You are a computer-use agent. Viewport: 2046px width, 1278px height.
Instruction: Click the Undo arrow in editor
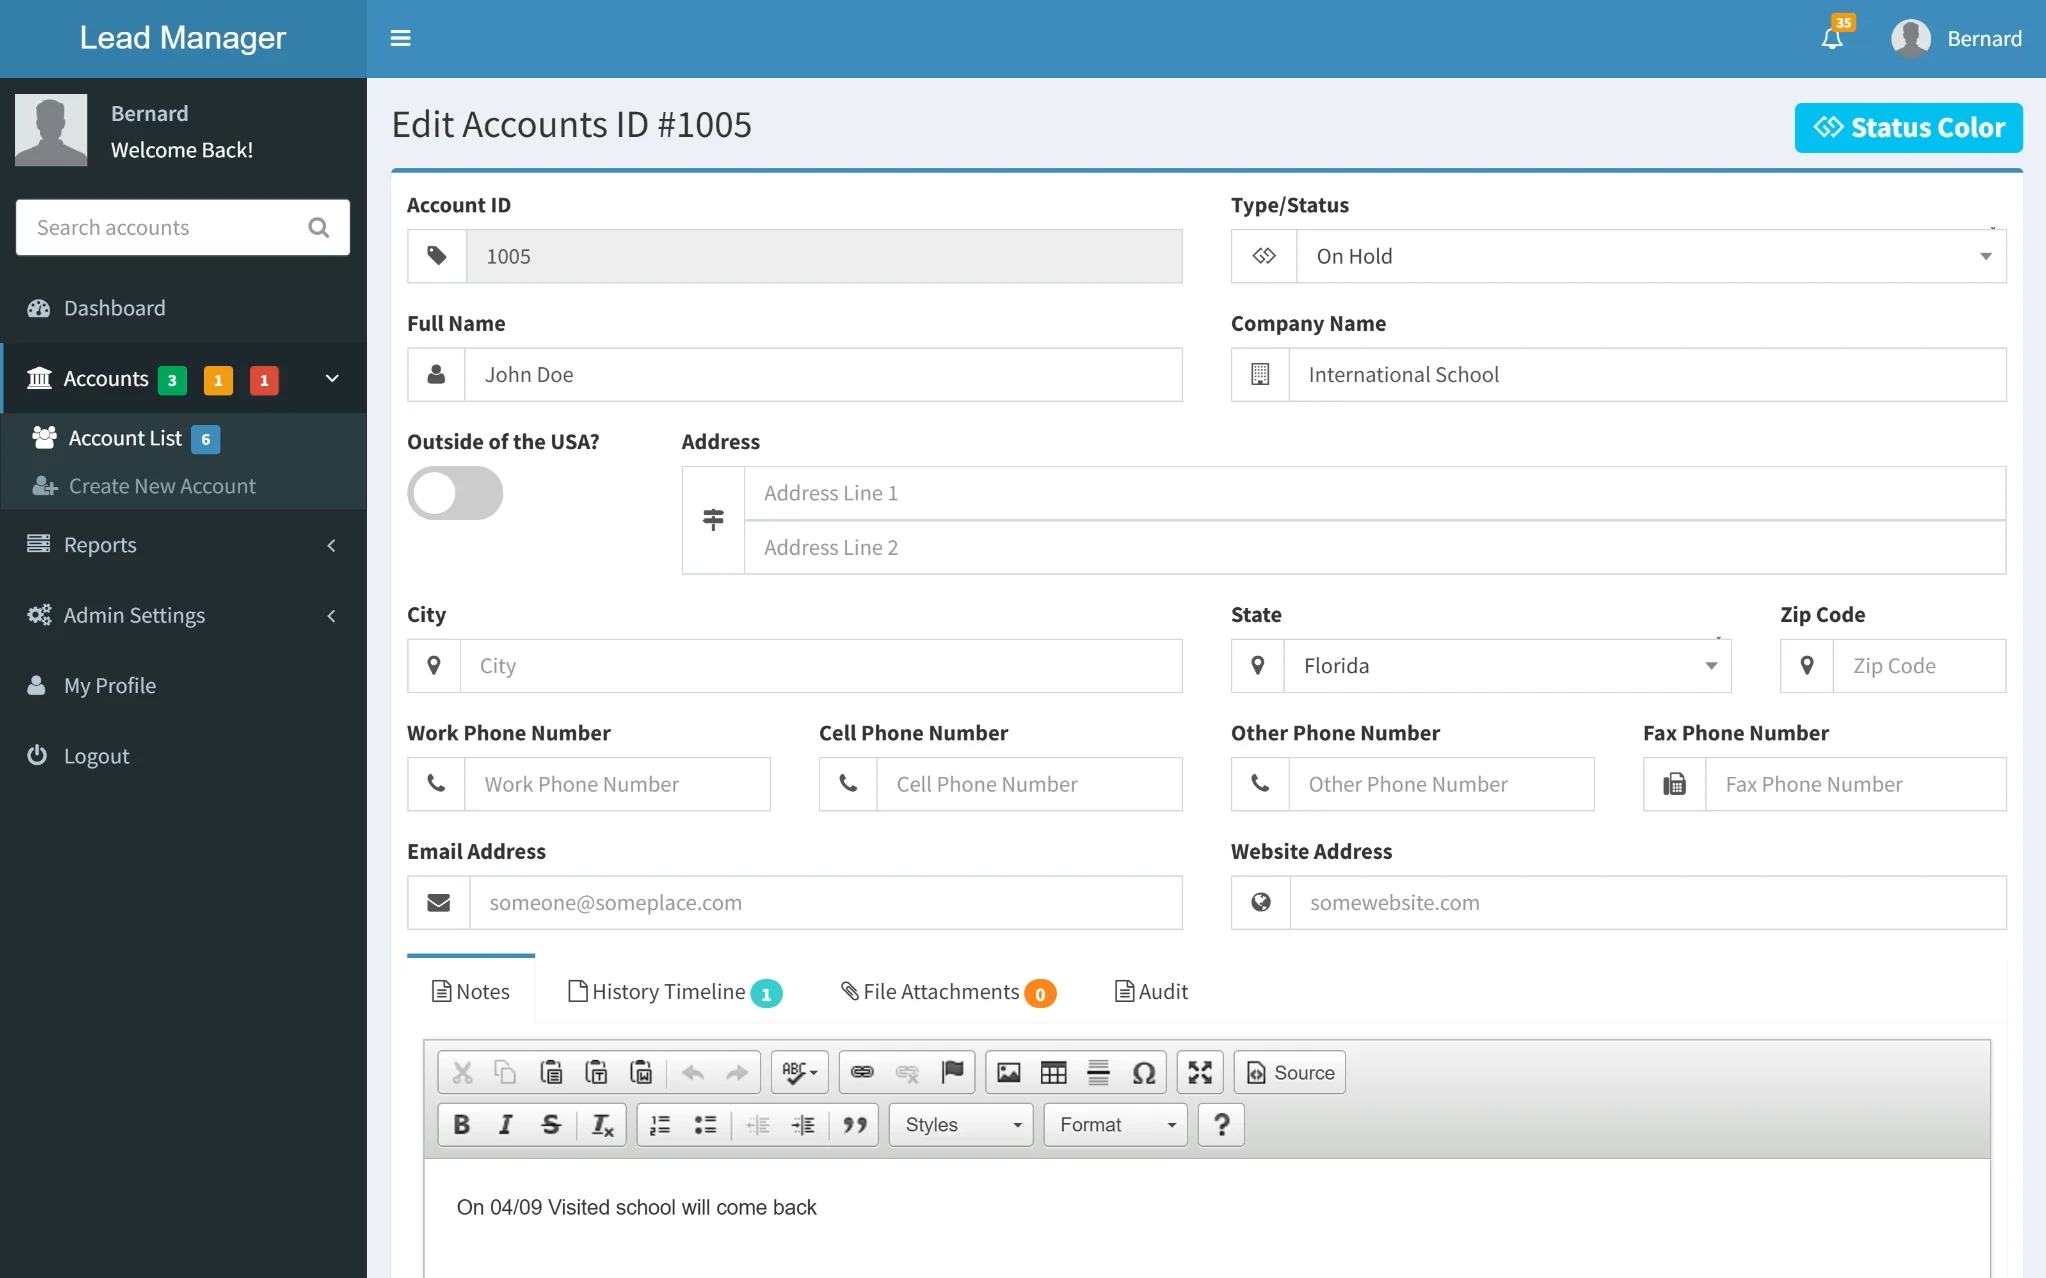coord(692,1072)
